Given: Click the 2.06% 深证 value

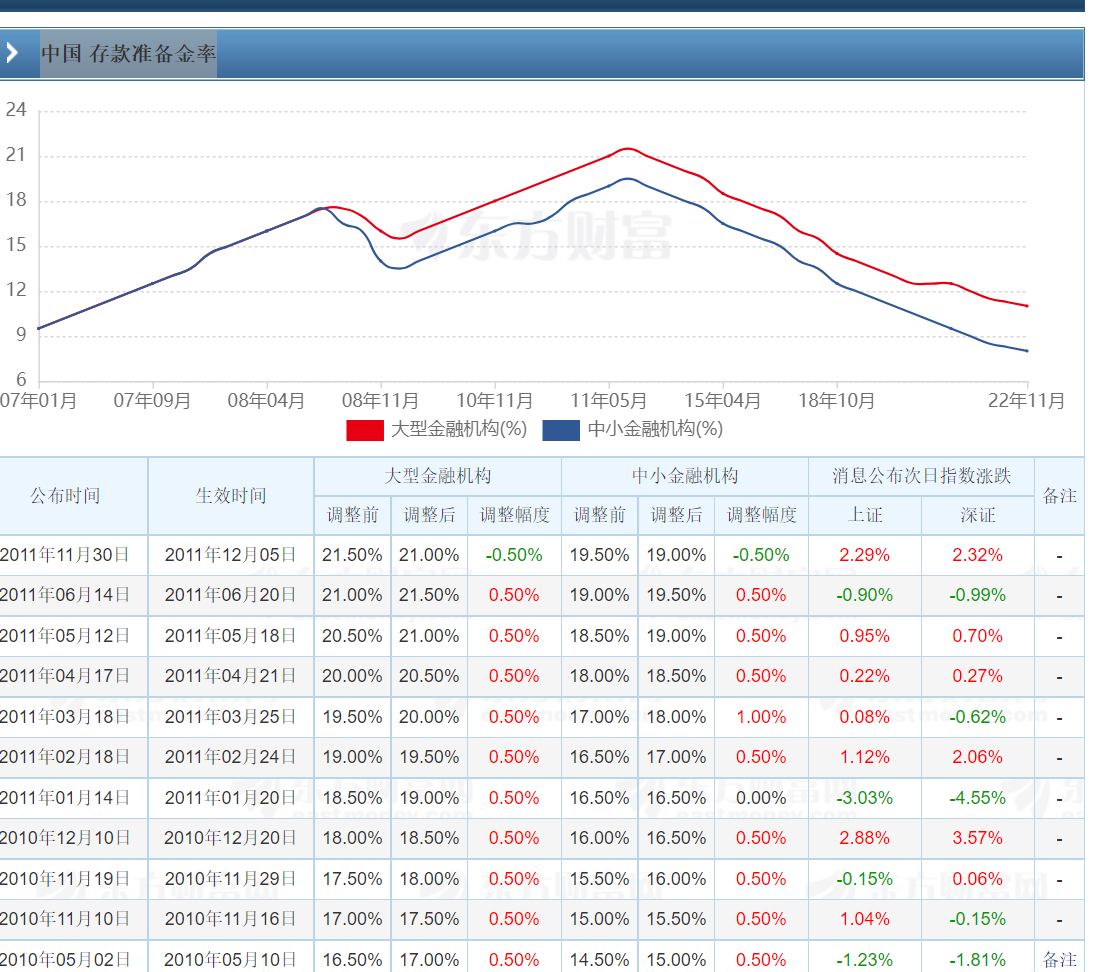Looking at the screenshot, I should point(978,758).
